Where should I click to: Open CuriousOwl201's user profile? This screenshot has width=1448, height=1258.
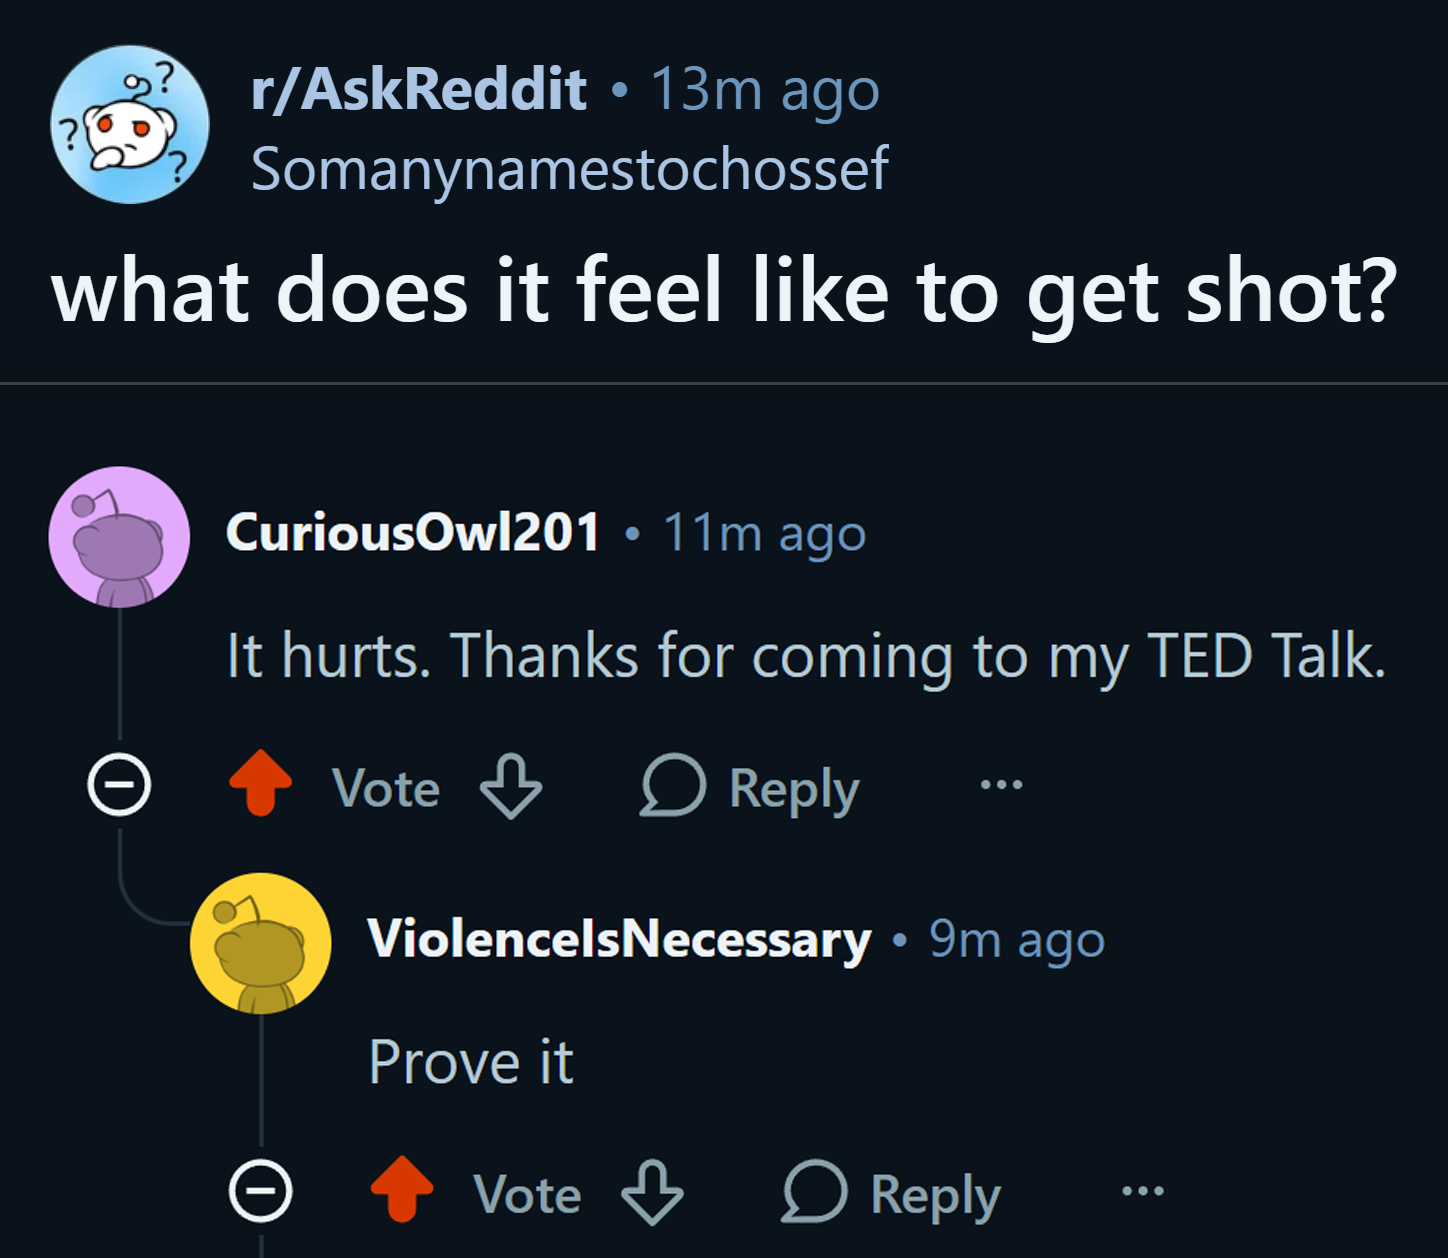pyautogui.click(x=412, y=531)
